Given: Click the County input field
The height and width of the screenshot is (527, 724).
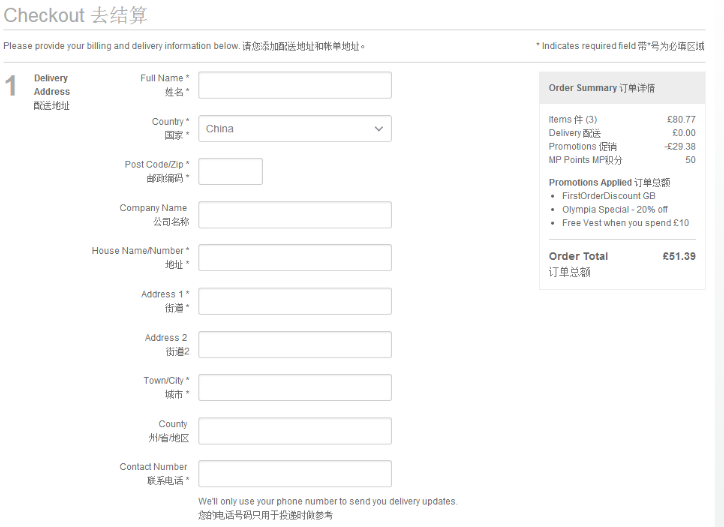Looking at the screenshot, I should tap(295, 431).
